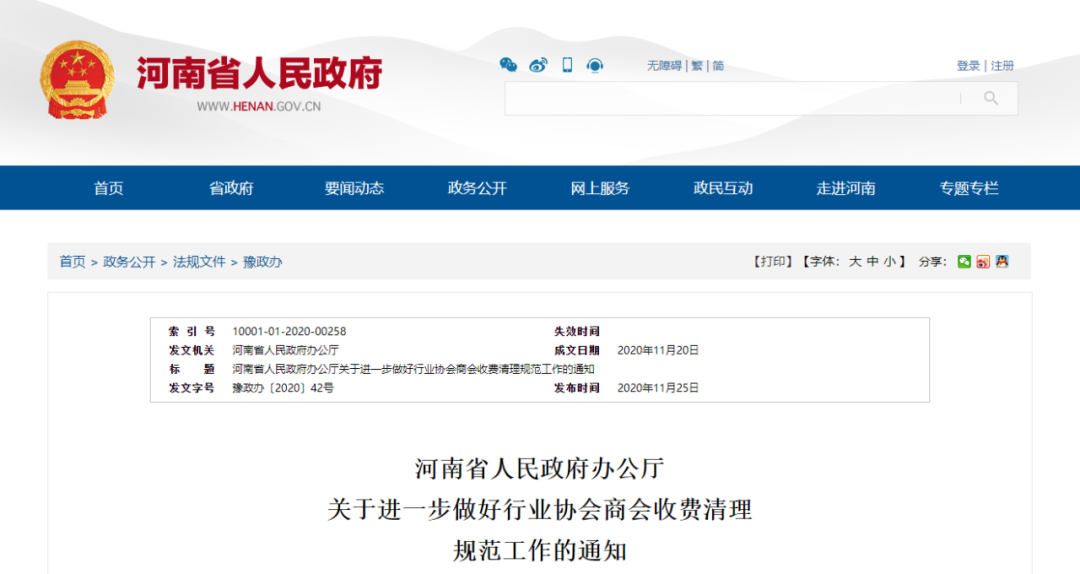
Task: Open the 政务公开 navigation menu item
Action: coord(477,188)
